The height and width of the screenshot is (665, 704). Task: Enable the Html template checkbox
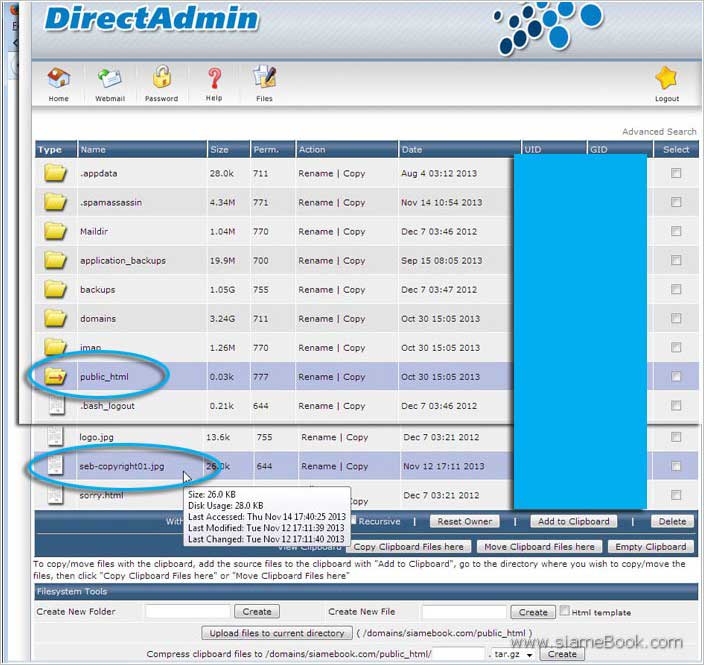coord(565,611)
